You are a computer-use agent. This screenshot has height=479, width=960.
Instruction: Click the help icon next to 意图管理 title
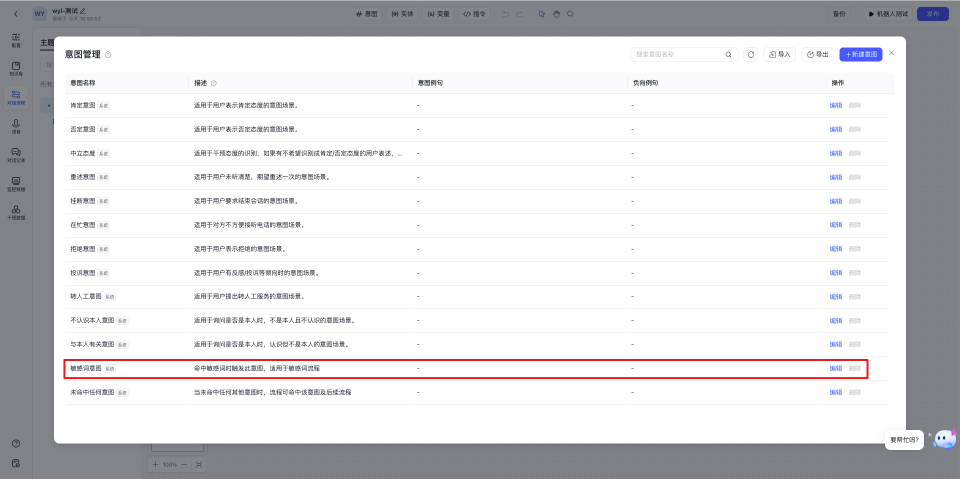point(108,54)
